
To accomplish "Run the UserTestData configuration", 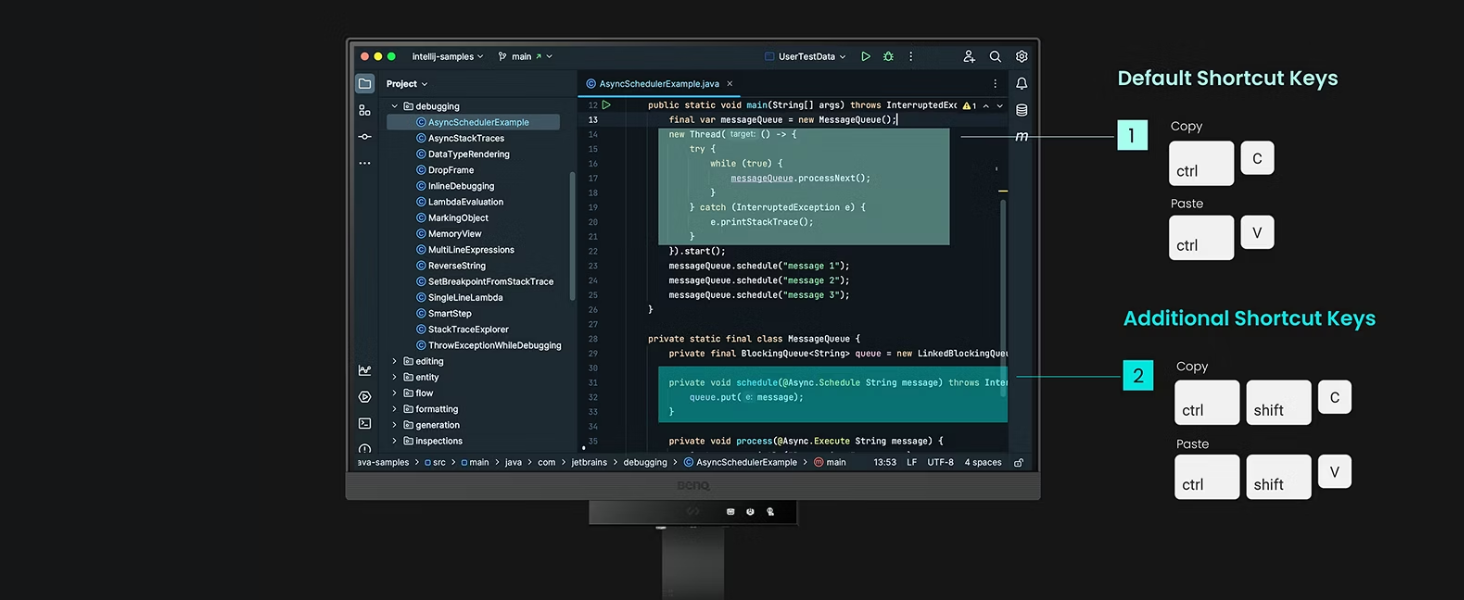I will click(866, 57).
